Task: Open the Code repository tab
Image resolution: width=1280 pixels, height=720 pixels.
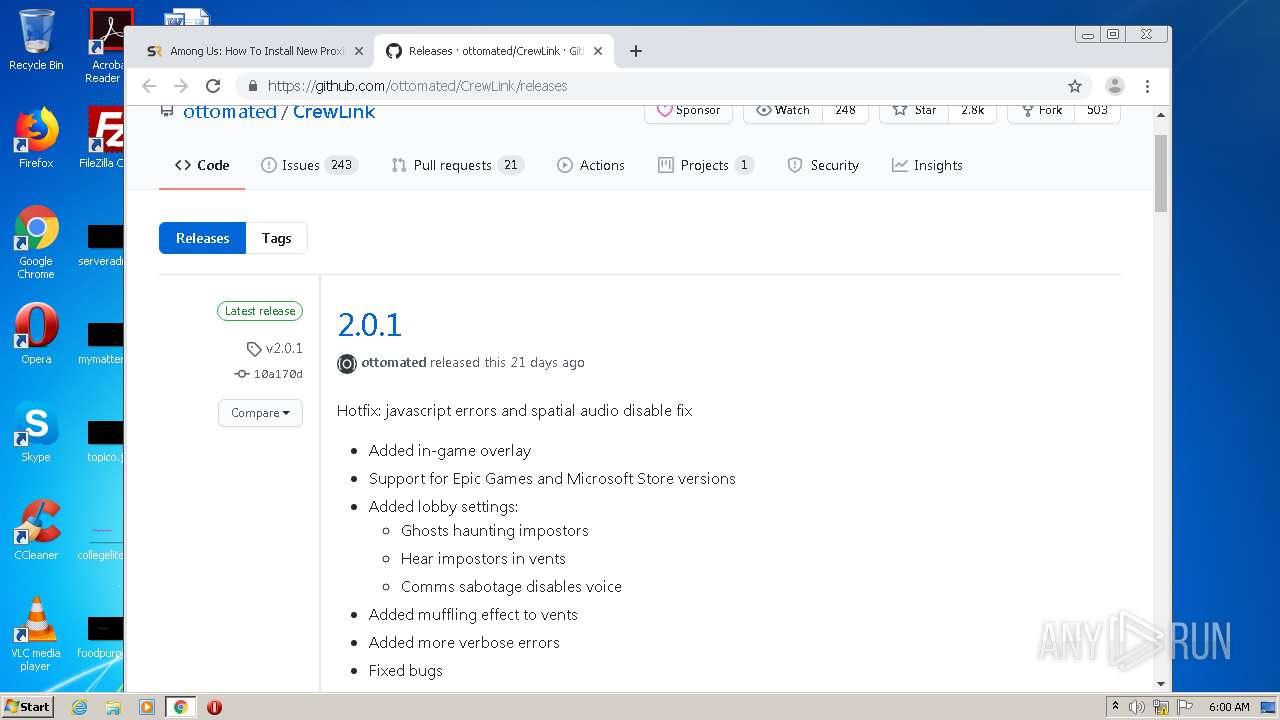Action: (202, 165)
